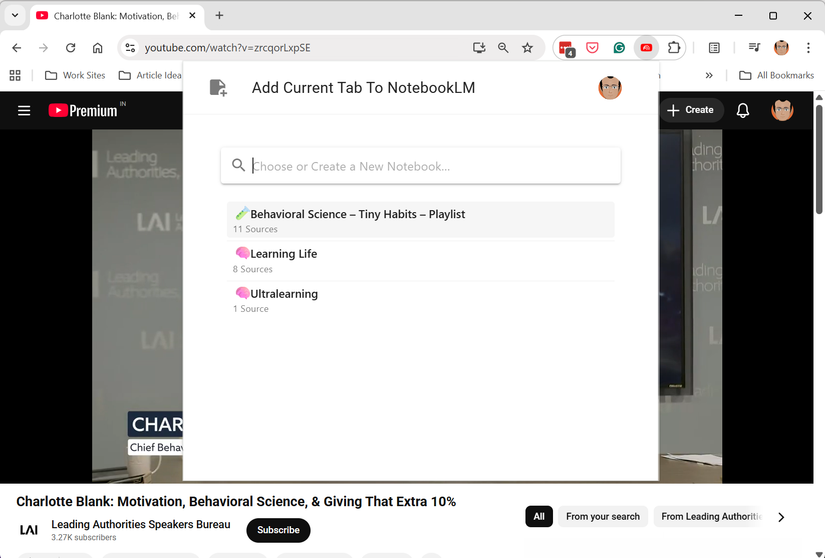Open the browser side panel icon
Screen dimensions: 825x558
[x=714, y=48]
